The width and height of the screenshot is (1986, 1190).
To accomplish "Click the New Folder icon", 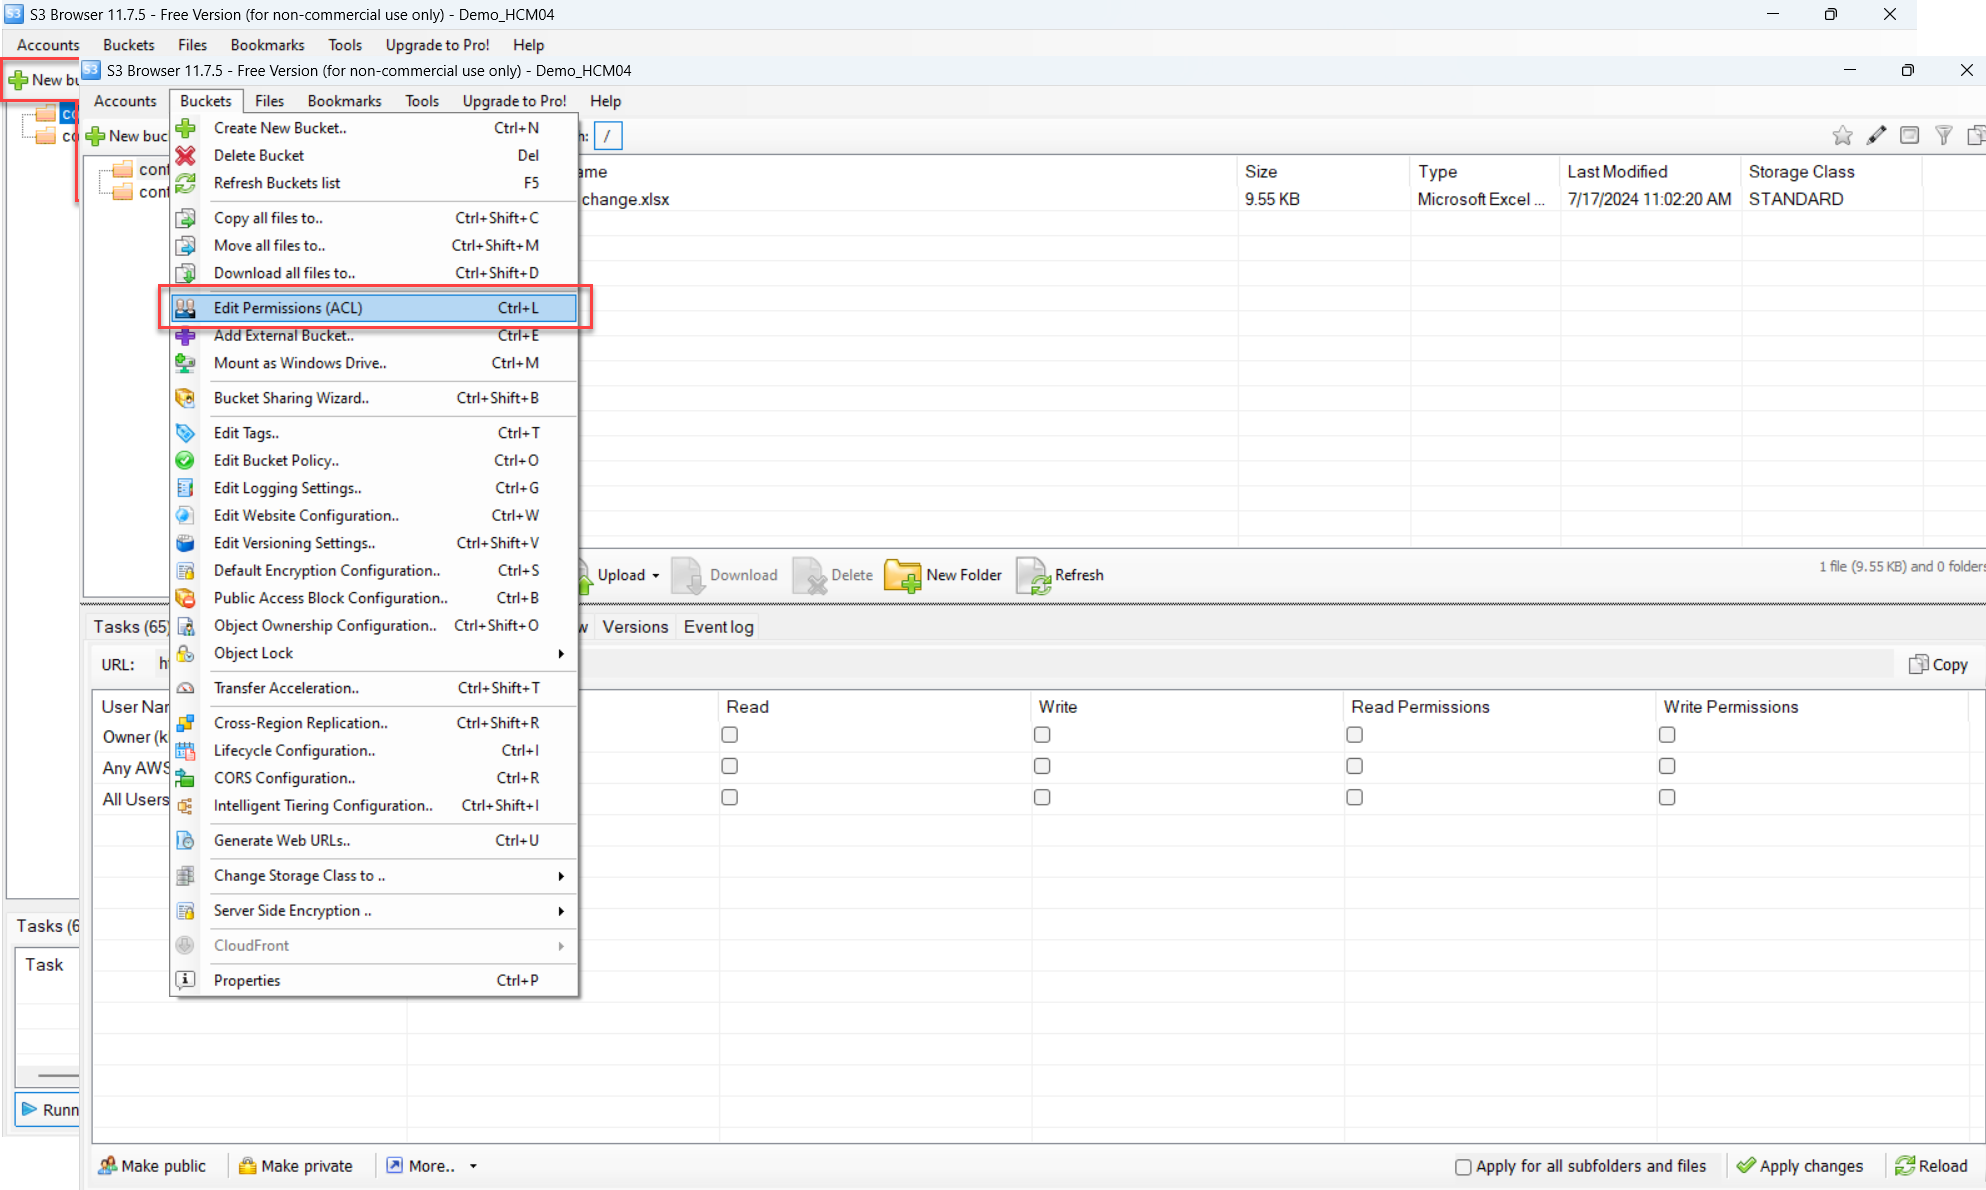I will pos(902,575).
